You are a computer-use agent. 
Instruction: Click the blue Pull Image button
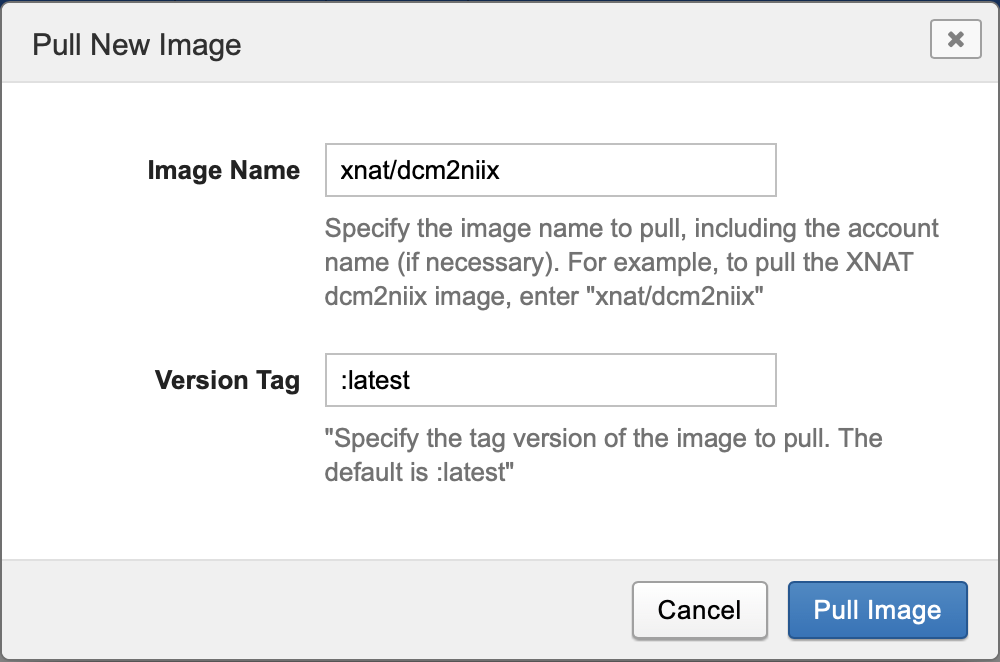pos(877,610)
